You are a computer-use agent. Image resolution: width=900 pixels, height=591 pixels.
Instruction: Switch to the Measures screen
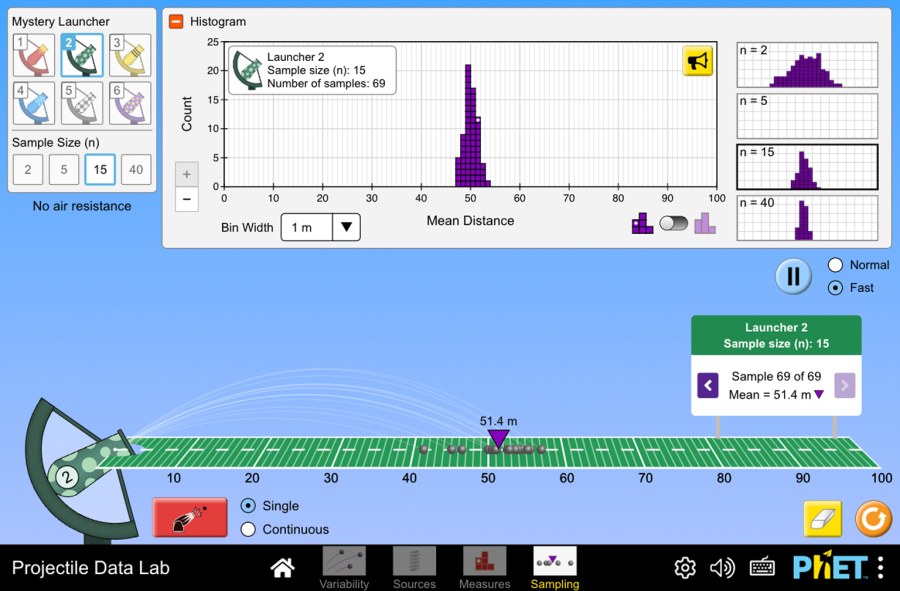pos(484,567)
